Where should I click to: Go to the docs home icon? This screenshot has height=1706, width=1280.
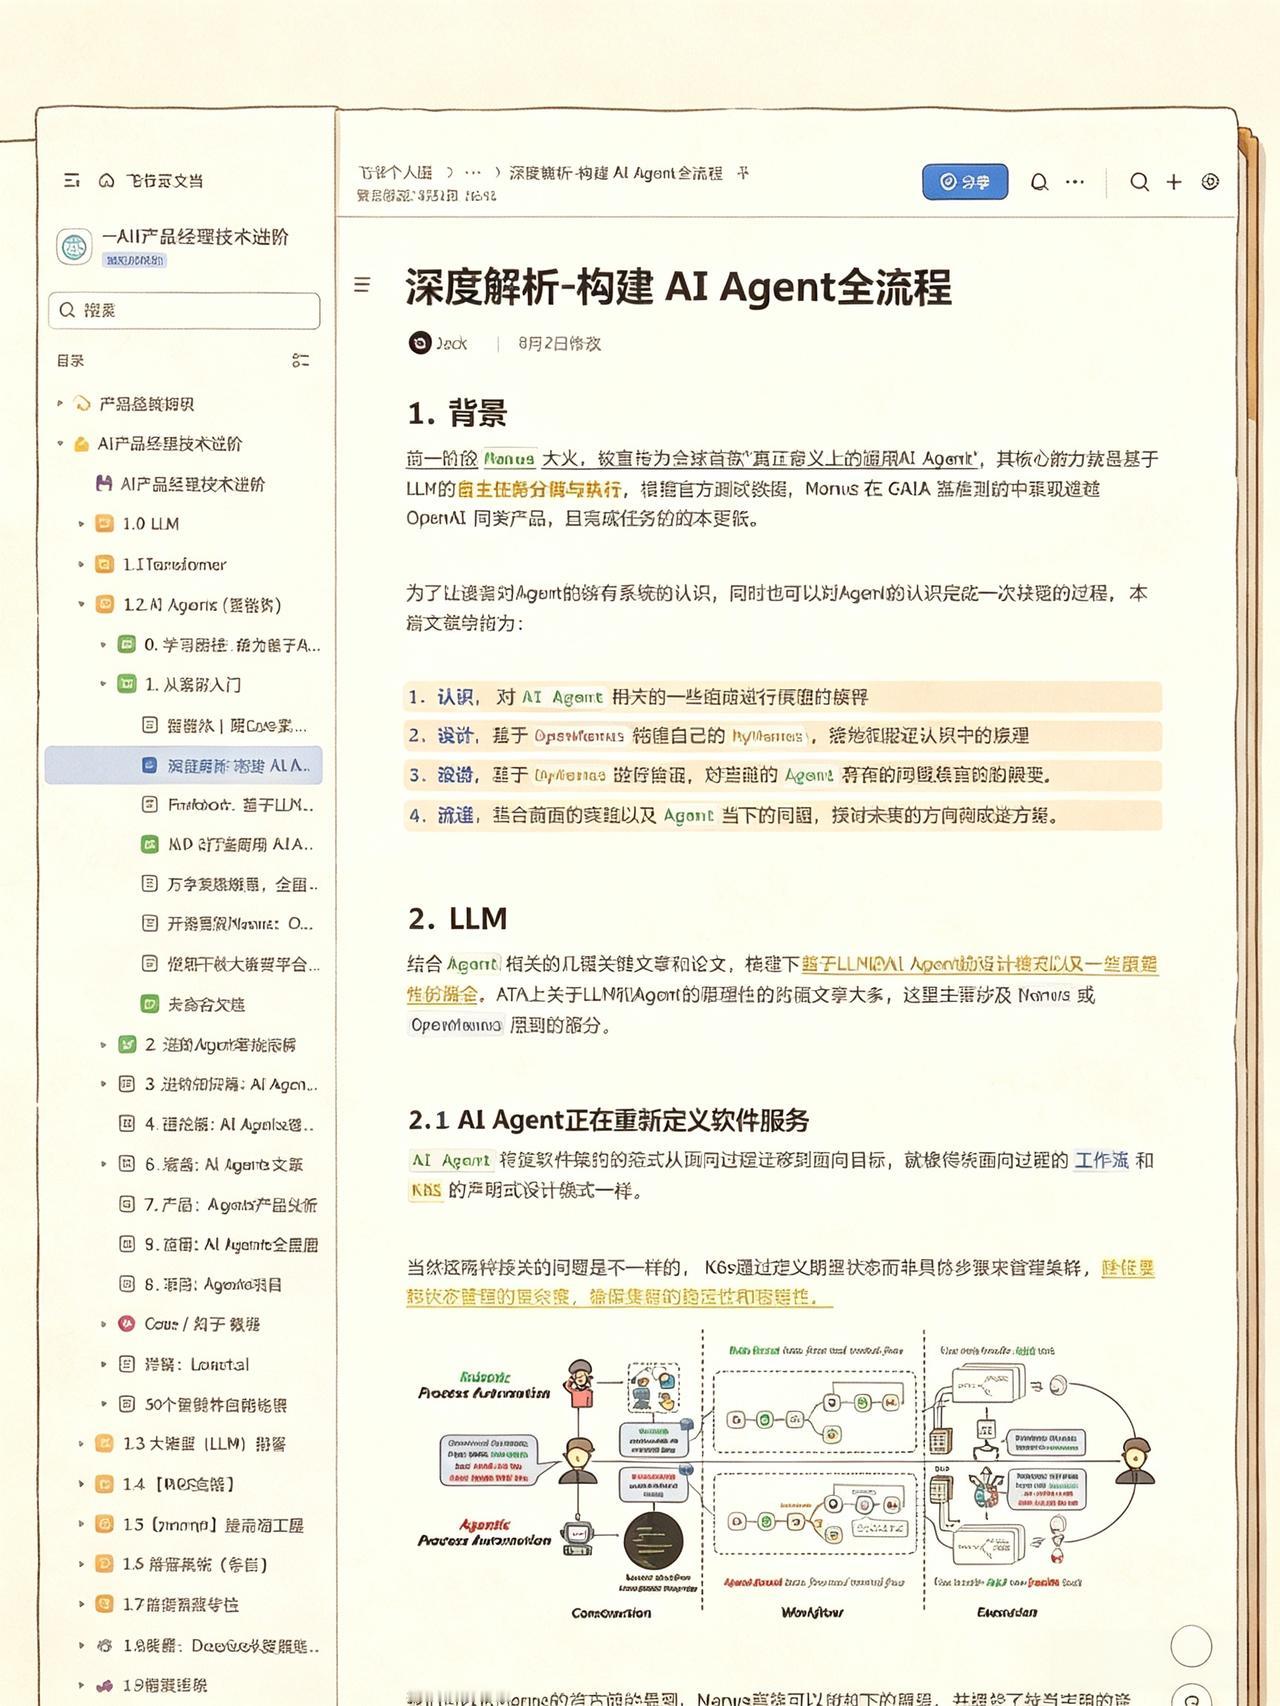point(106,180)
